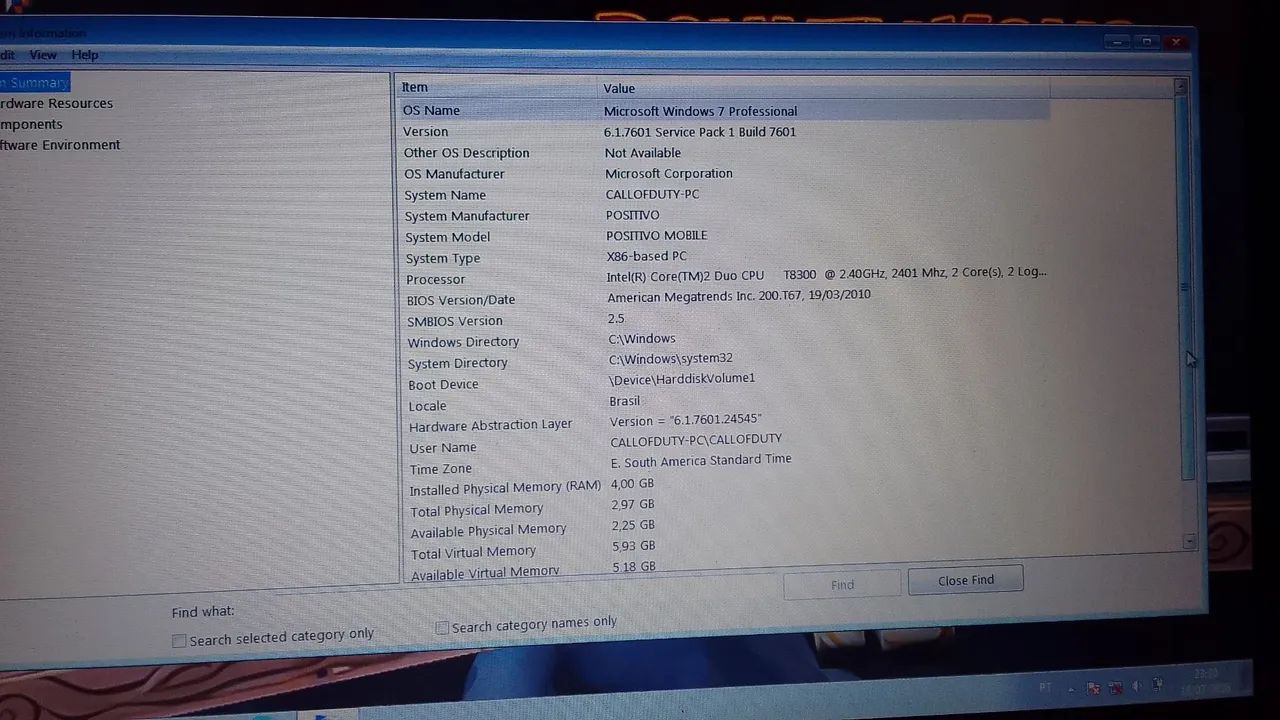
Task: Click the CALLOFDUTY-PC value
Action: [652, 194]
